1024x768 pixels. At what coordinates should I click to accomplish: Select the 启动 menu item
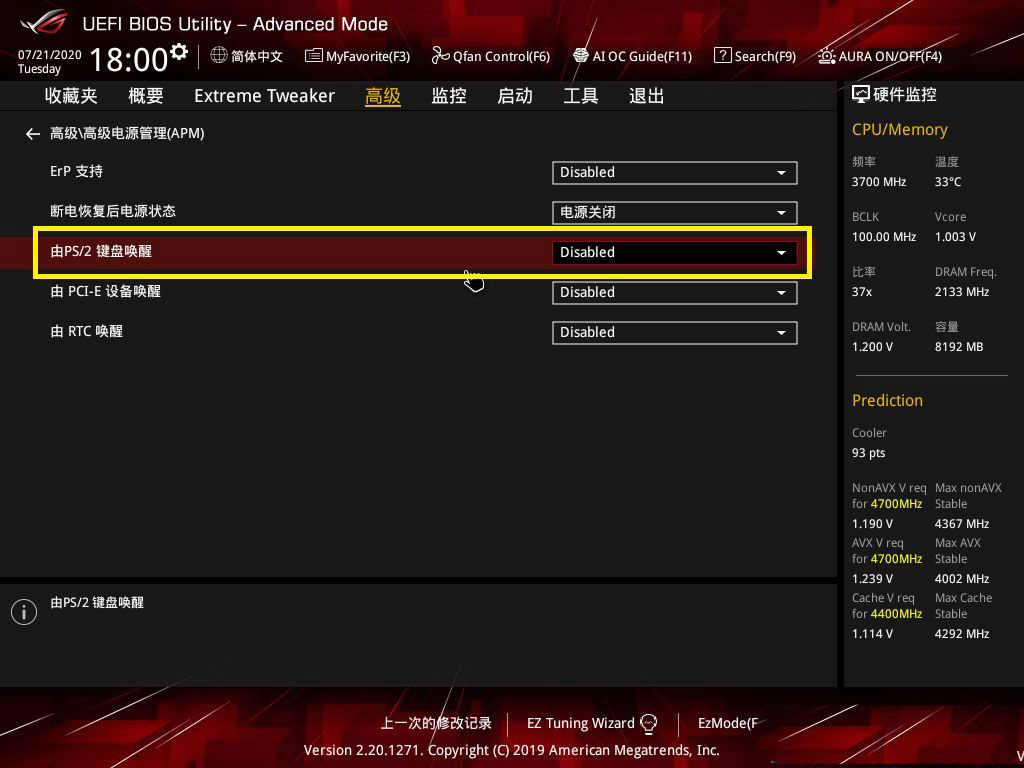click(515, 95)
